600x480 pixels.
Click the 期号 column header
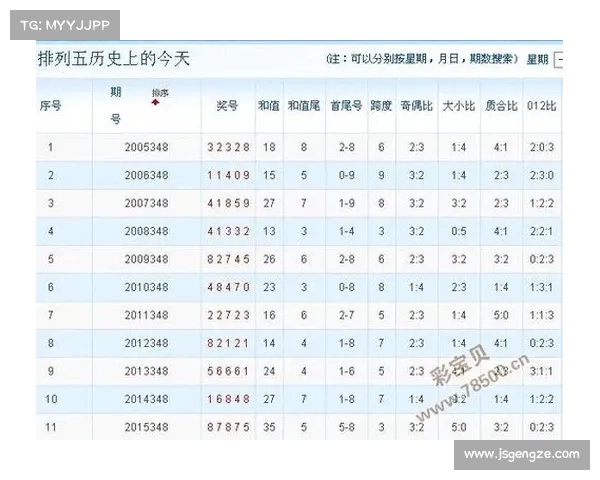116,105
